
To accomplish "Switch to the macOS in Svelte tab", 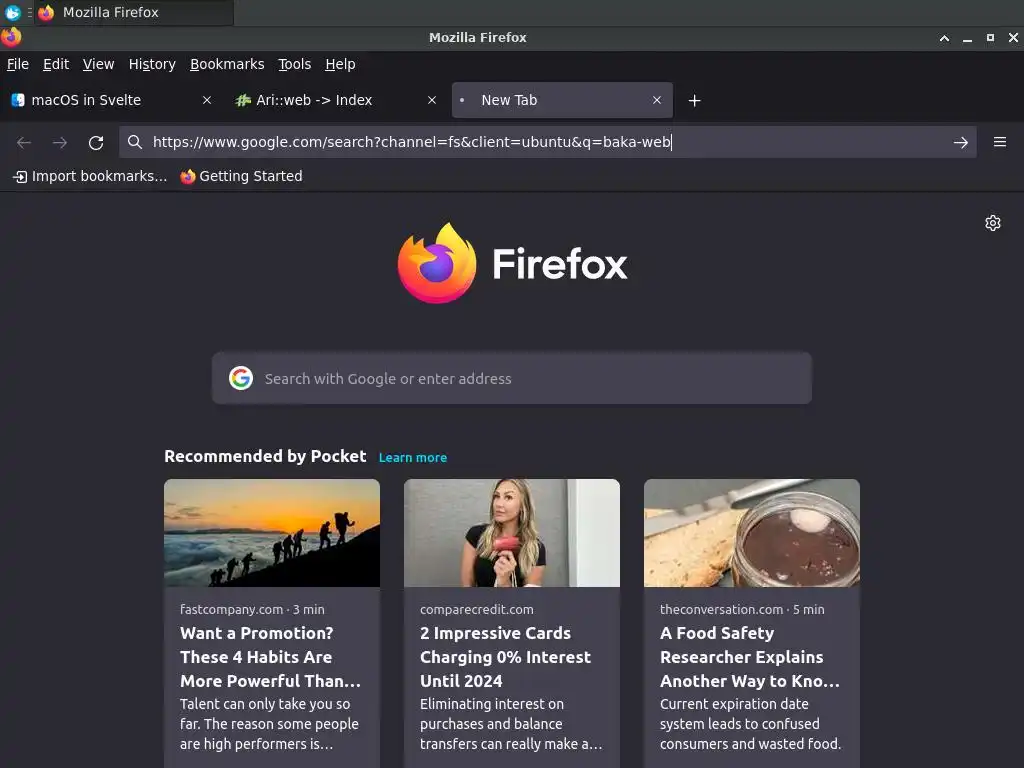I will tap(112, 100).
